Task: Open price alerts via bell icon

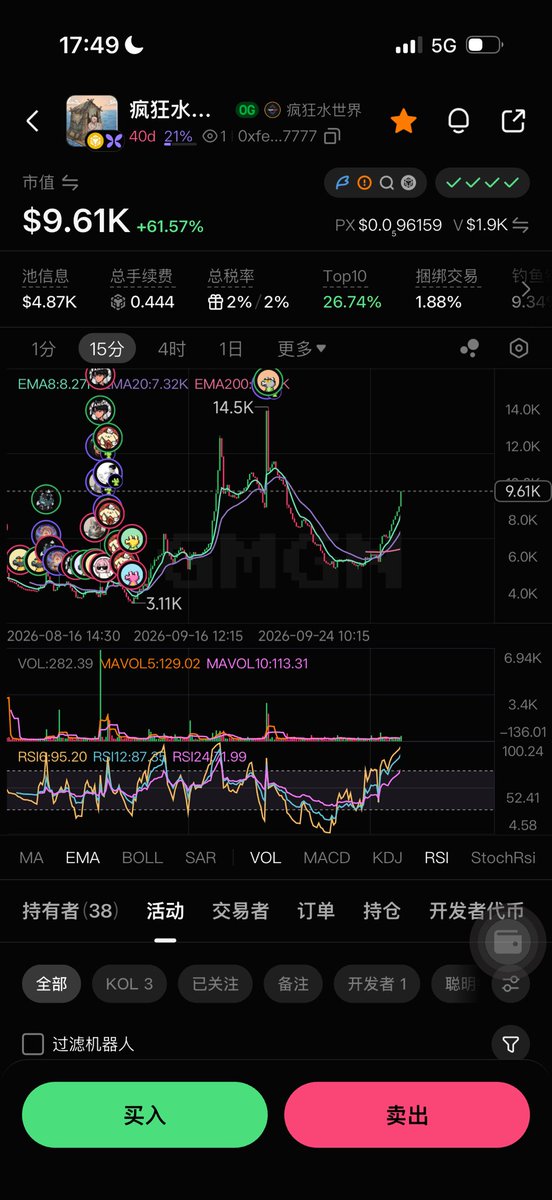Action: click(459, 121)
